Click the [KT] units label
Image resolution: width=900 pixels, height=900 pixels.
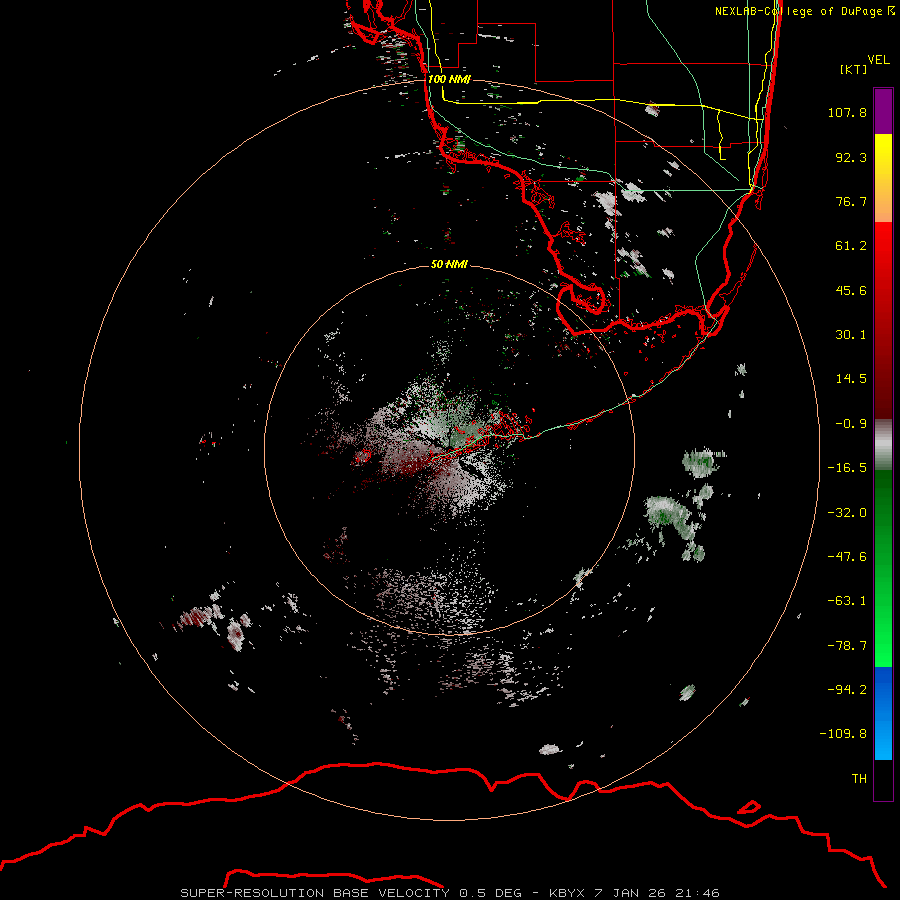(x=854, y=69)
